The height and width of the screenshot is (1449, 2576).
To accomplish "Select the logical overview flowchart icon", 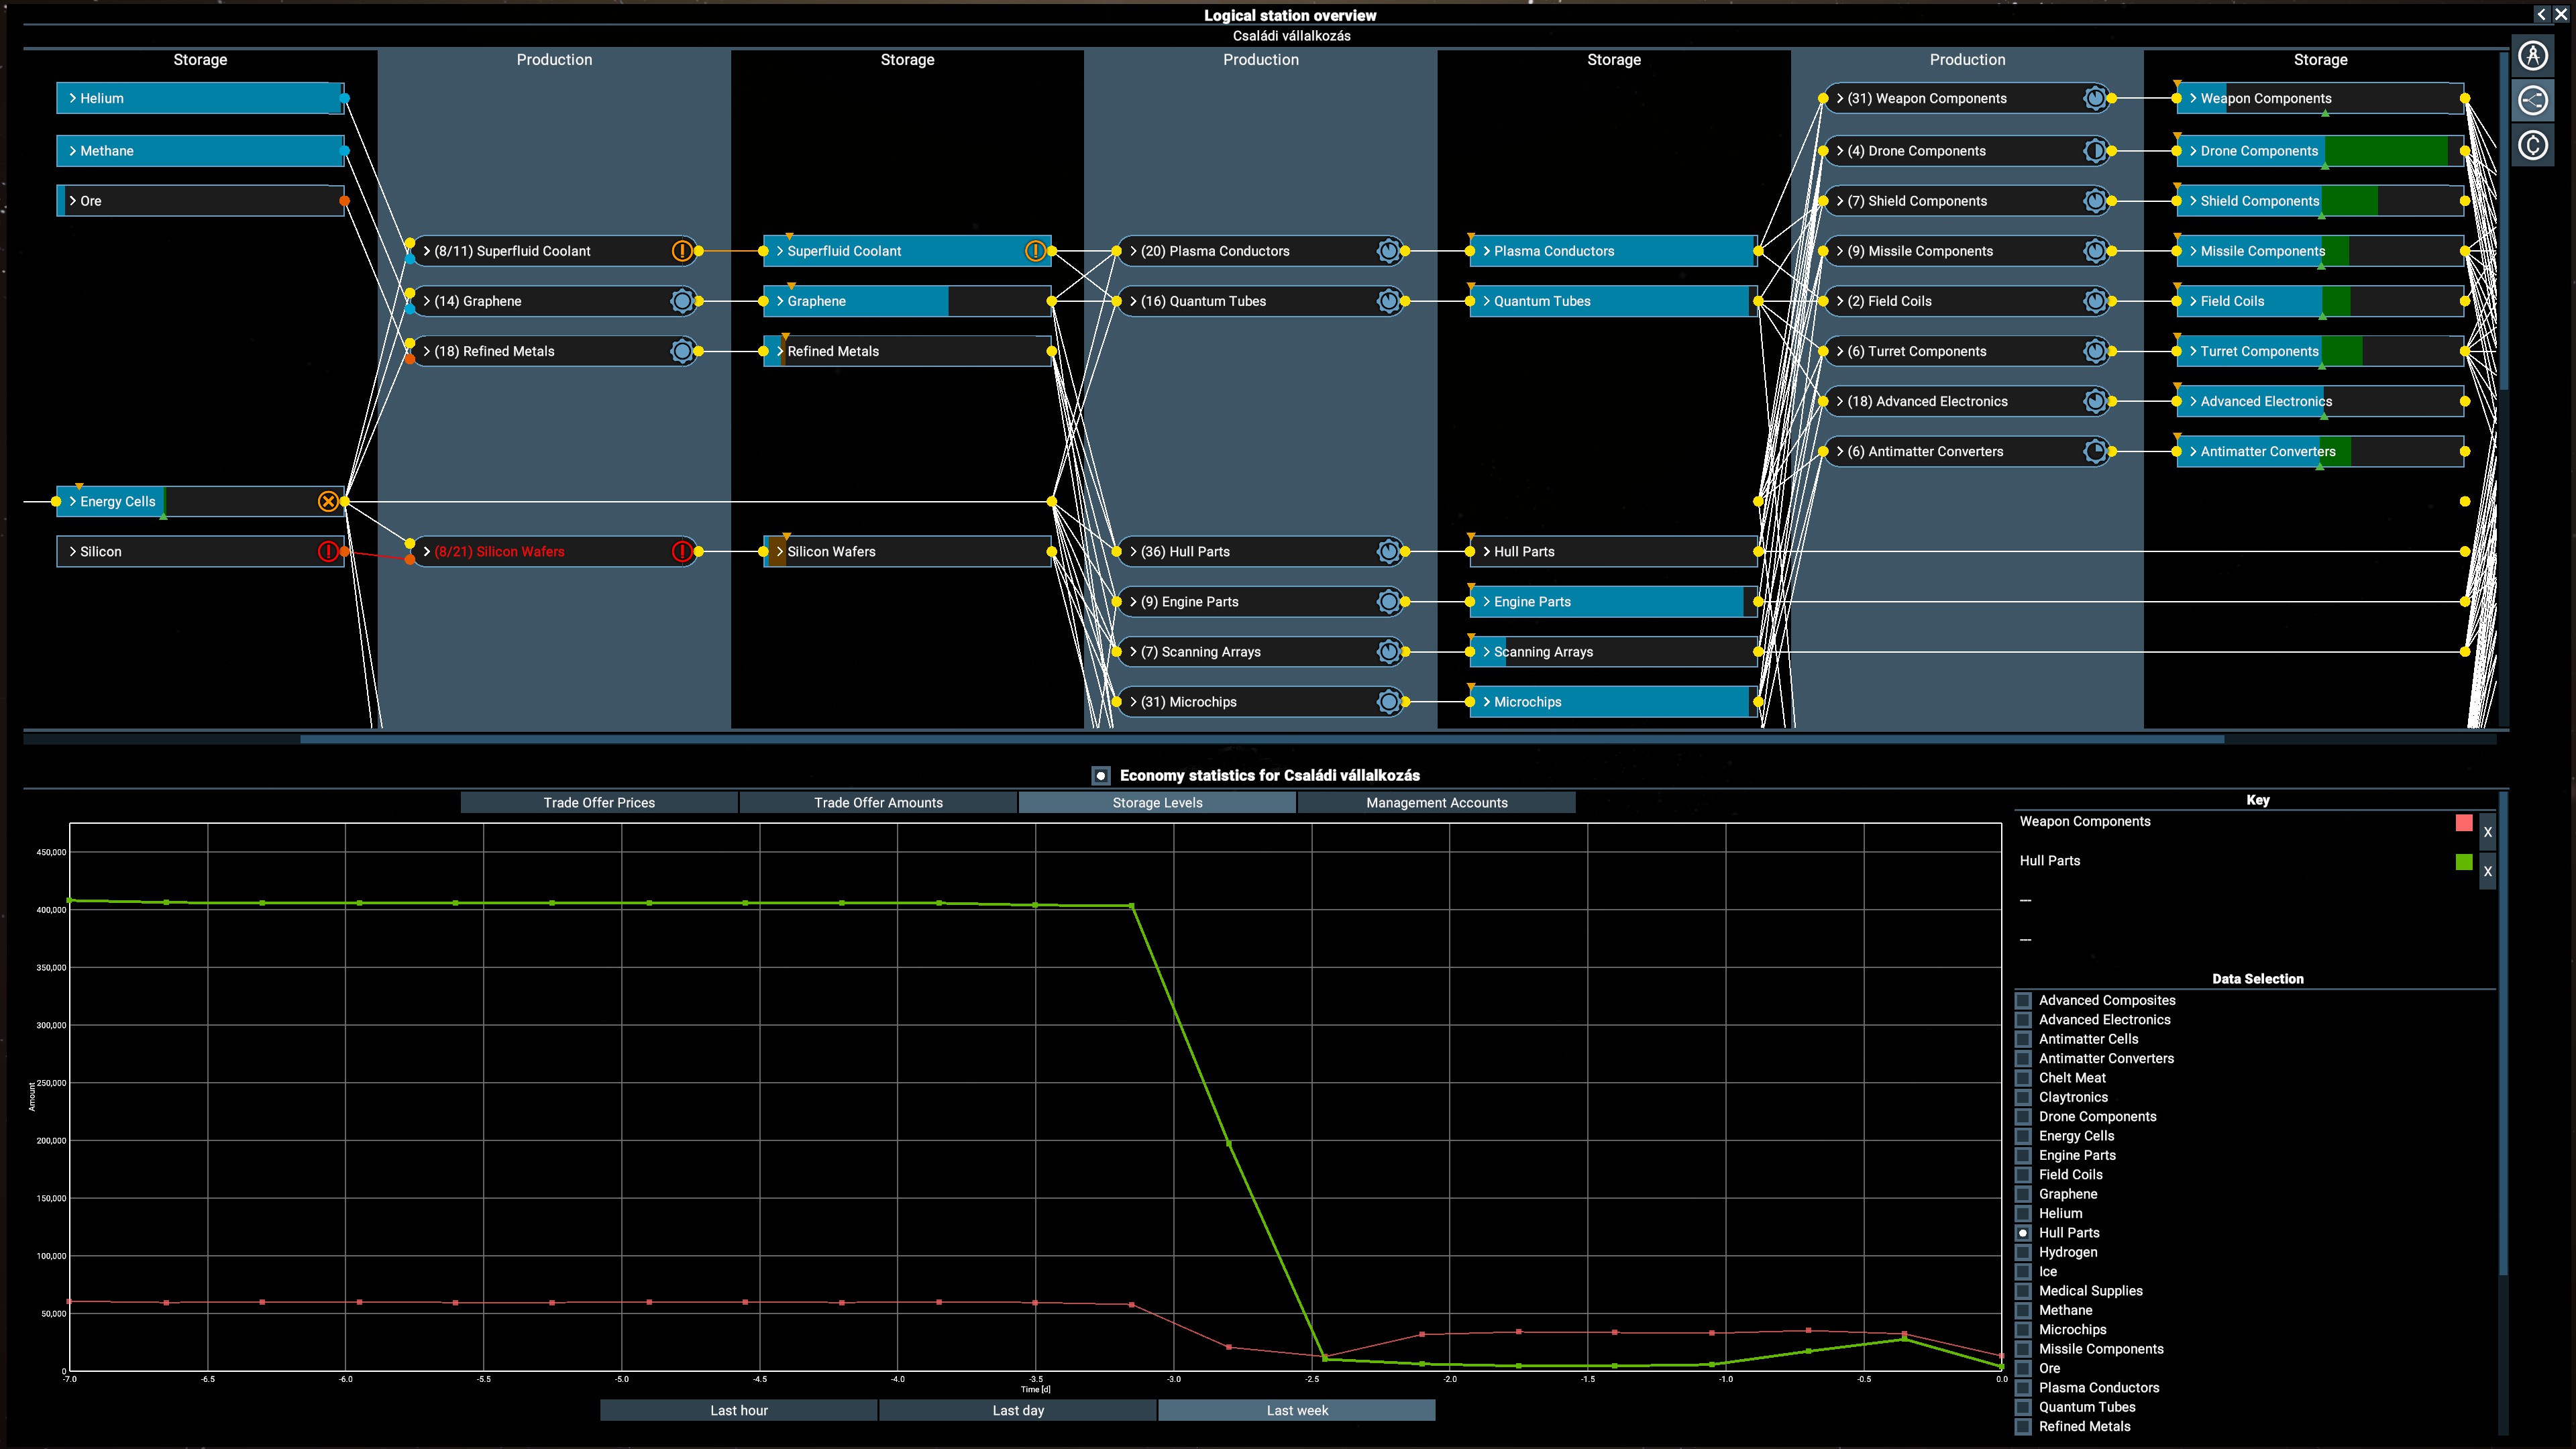I will click(x=2532, y=100).
